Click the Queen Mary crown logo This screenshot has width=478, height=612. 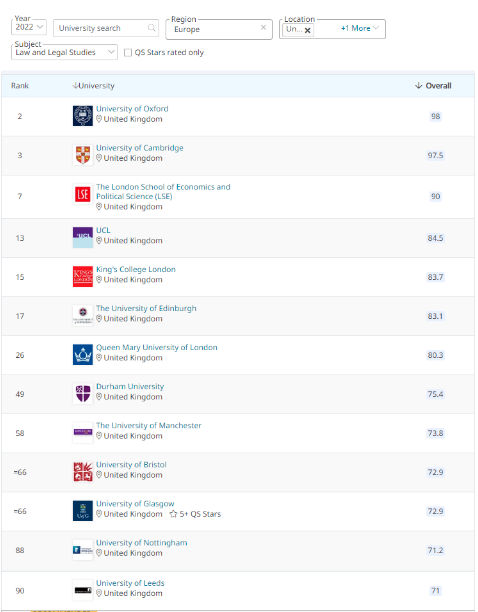[83, 354]
